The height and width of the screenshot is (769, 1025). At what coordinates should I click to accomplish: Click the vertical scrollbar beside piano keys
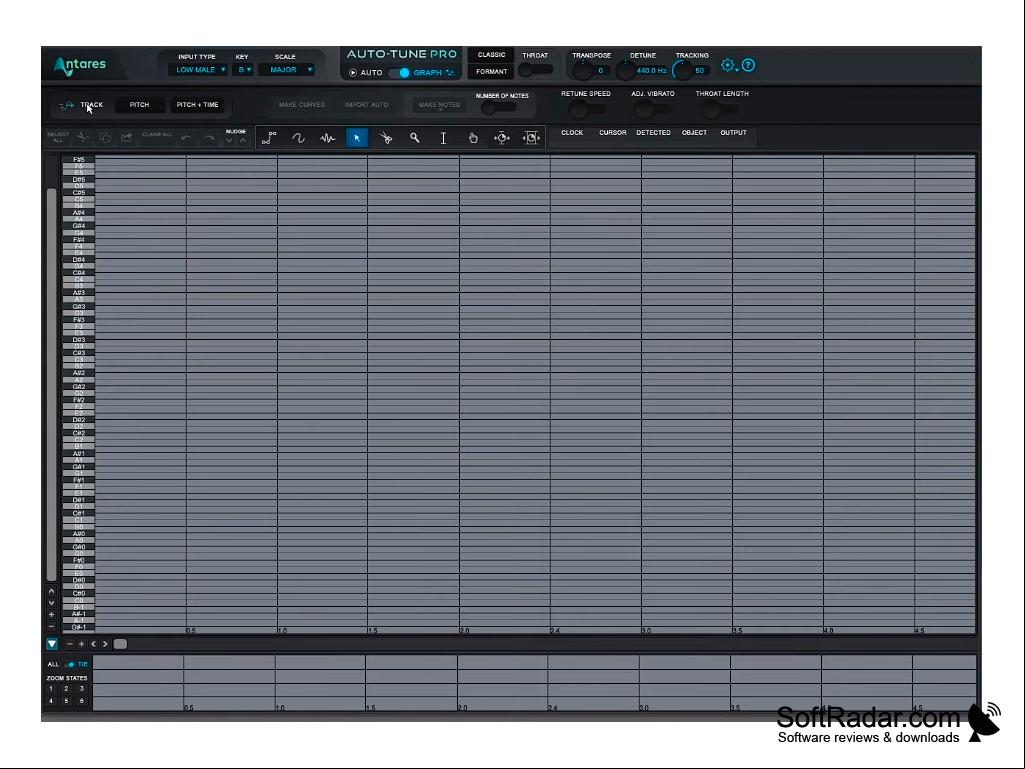tap(52, 384)
